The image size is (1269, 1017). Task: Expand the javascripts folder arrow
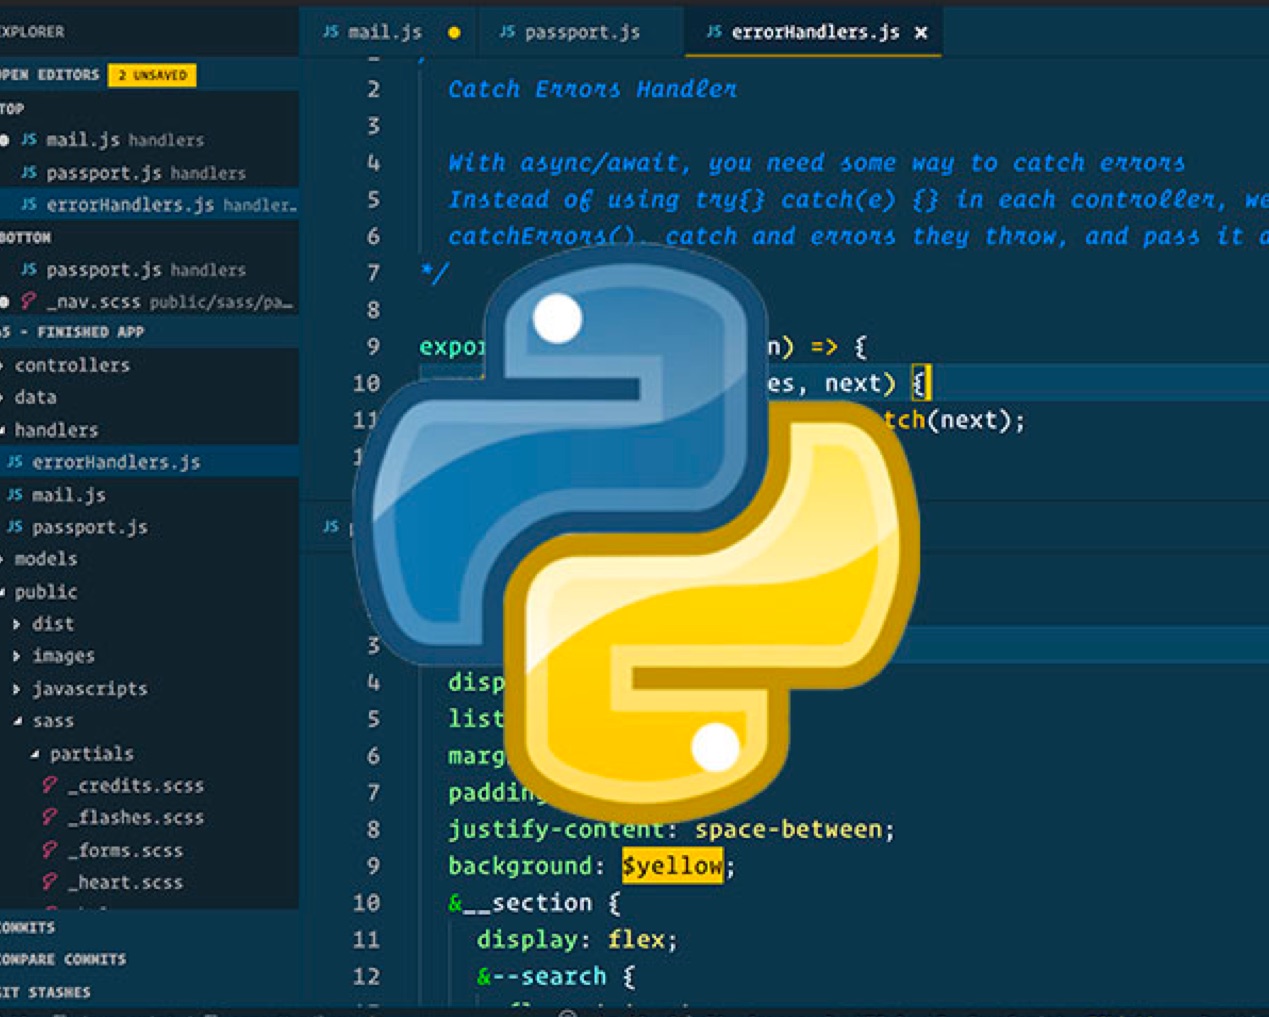17,689
